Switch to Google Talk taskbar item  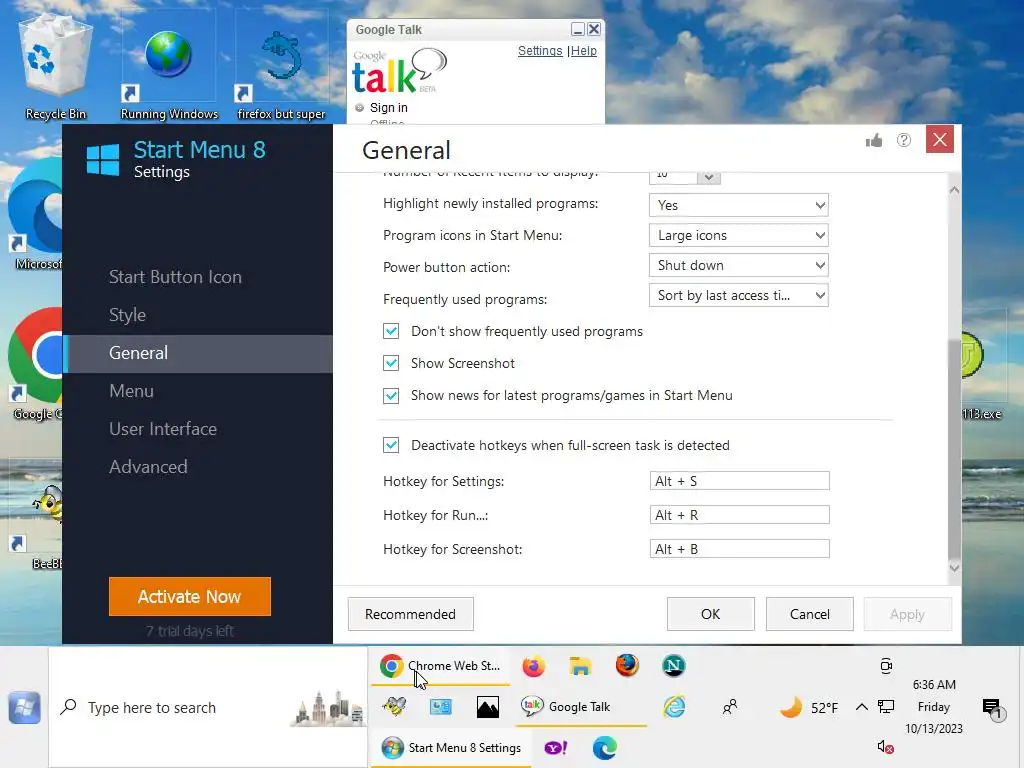coord(581,707)
